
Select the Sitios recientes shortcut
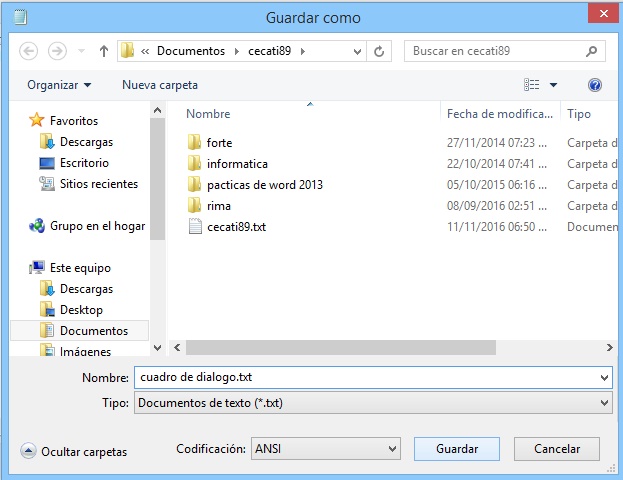(98, 184)
